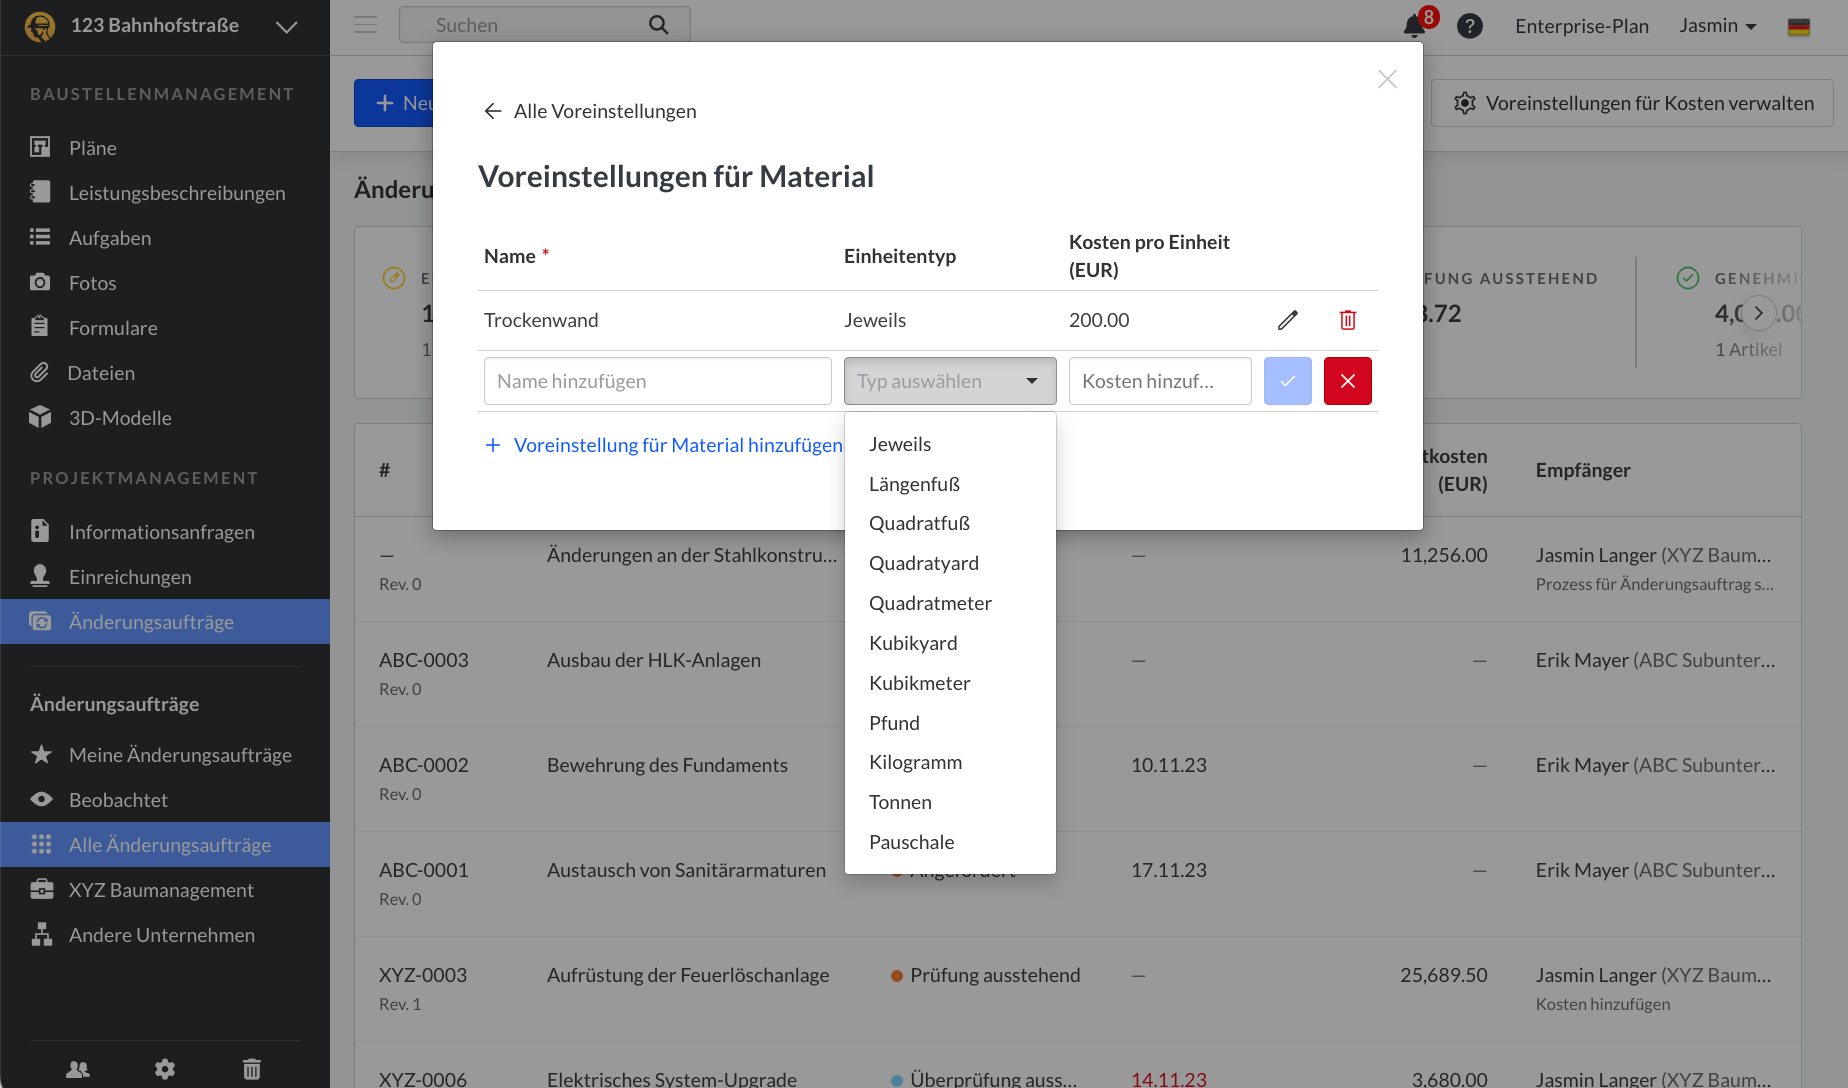The image size is (1848, 1088).
Task: Click Enterprise-Plan in top bar
Action: tap(1581, 26)
